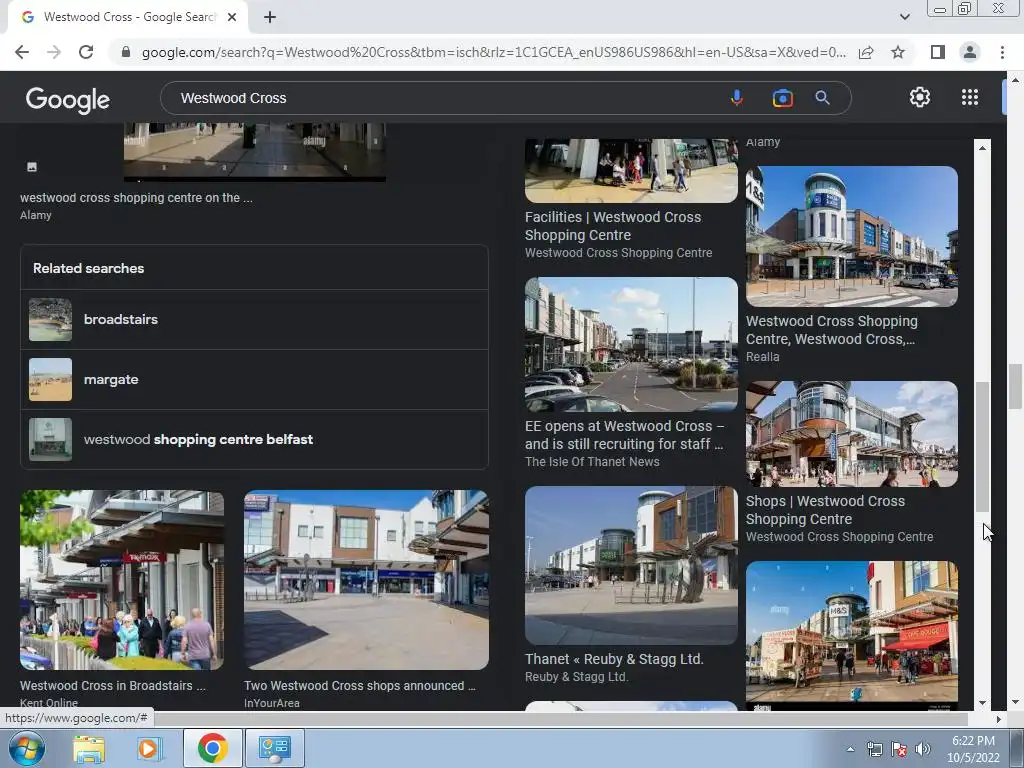The image size is (1024, 768).
Task: Click the Action Center flag icon
Action: coord(899,749)
